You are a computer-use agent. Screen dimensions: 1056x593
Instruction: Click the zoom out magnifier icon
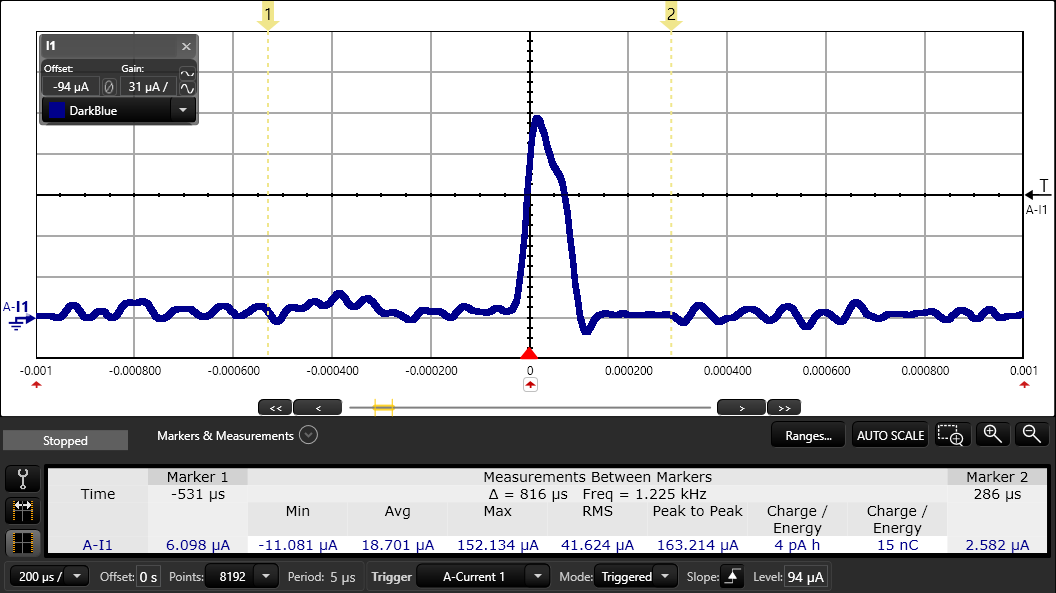(1031, 434)
